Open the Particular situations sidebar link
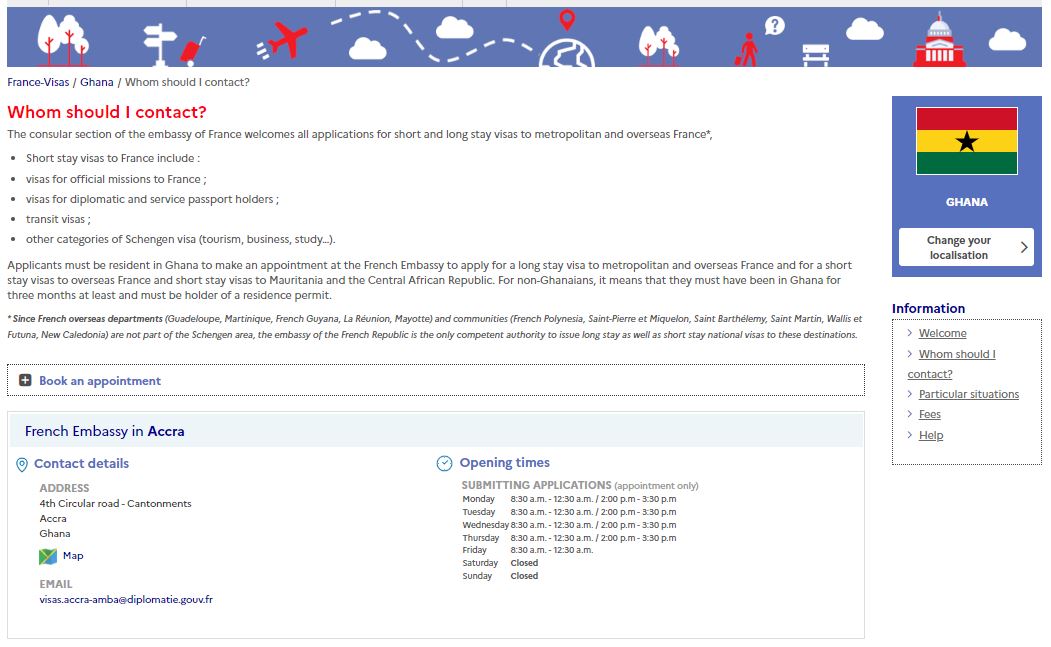The image size is (1051, 647). coord(969,394)
